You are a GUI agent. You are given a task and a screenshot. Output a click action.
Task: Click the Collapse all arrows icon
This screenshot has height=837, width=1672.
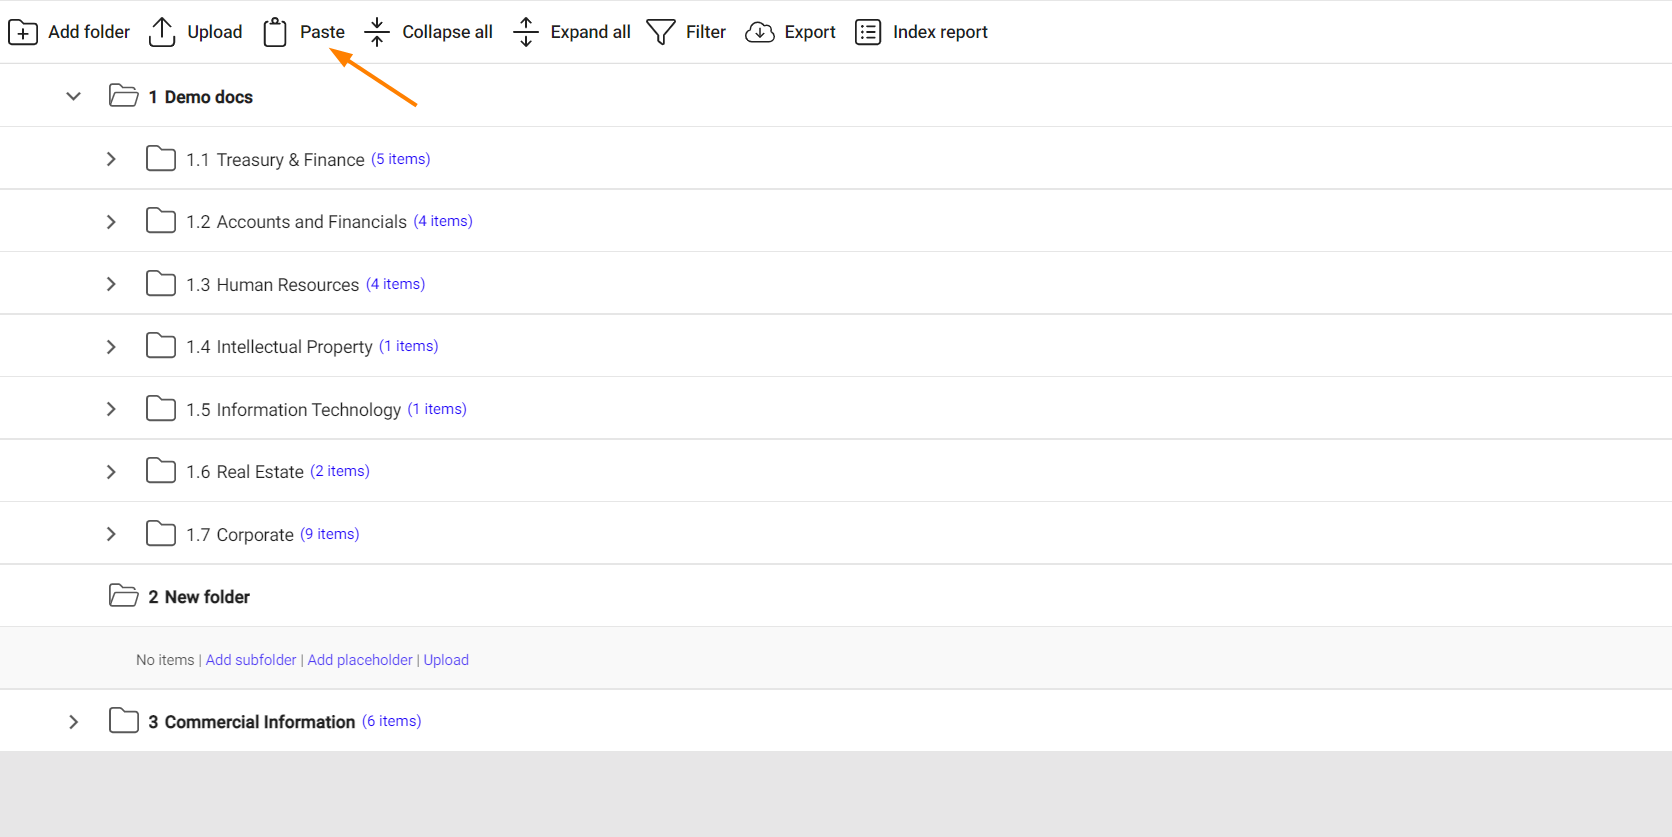tap(377, 32)
